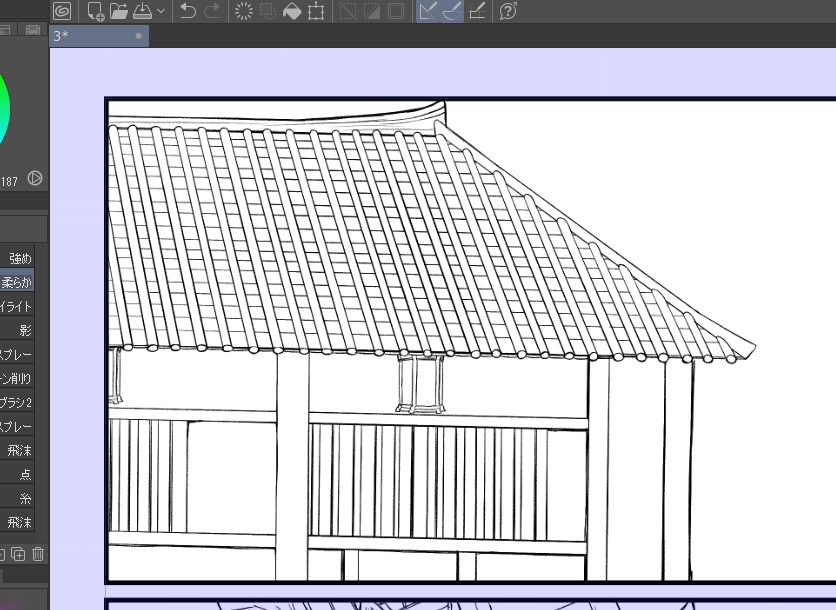Viewport: 836px width, 610px height.
Task: Open a file with the folder icon
Action: coord(119,11)
